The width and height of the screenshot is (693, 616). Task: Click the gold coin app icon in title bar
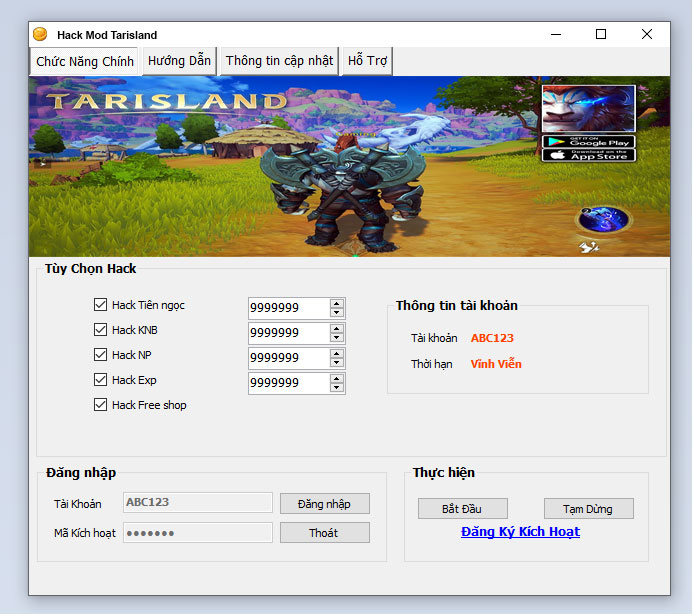[x=40, y=34]
